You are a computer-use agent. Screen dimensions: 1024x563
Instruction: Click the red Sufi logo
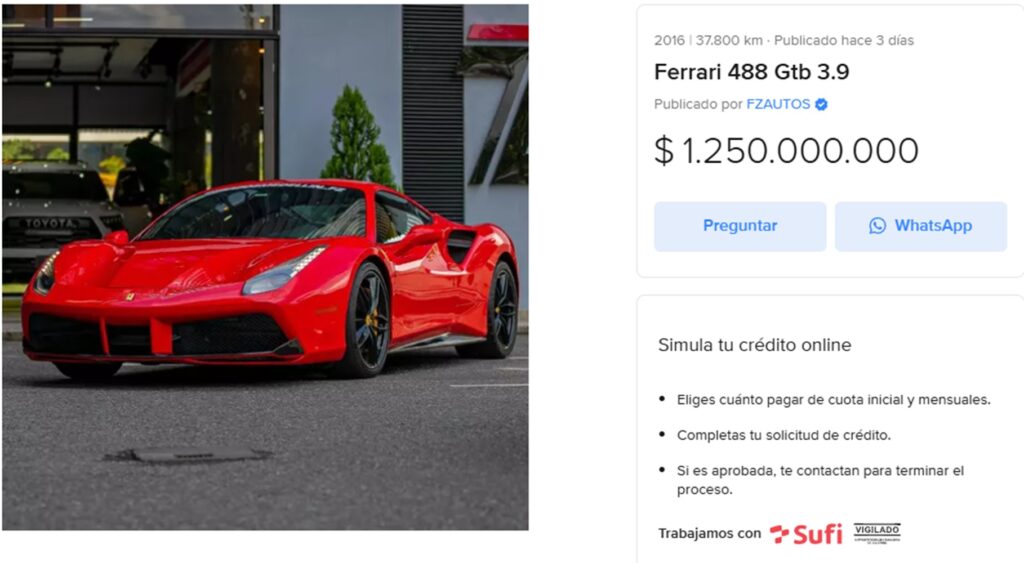[x=806, y=534]
